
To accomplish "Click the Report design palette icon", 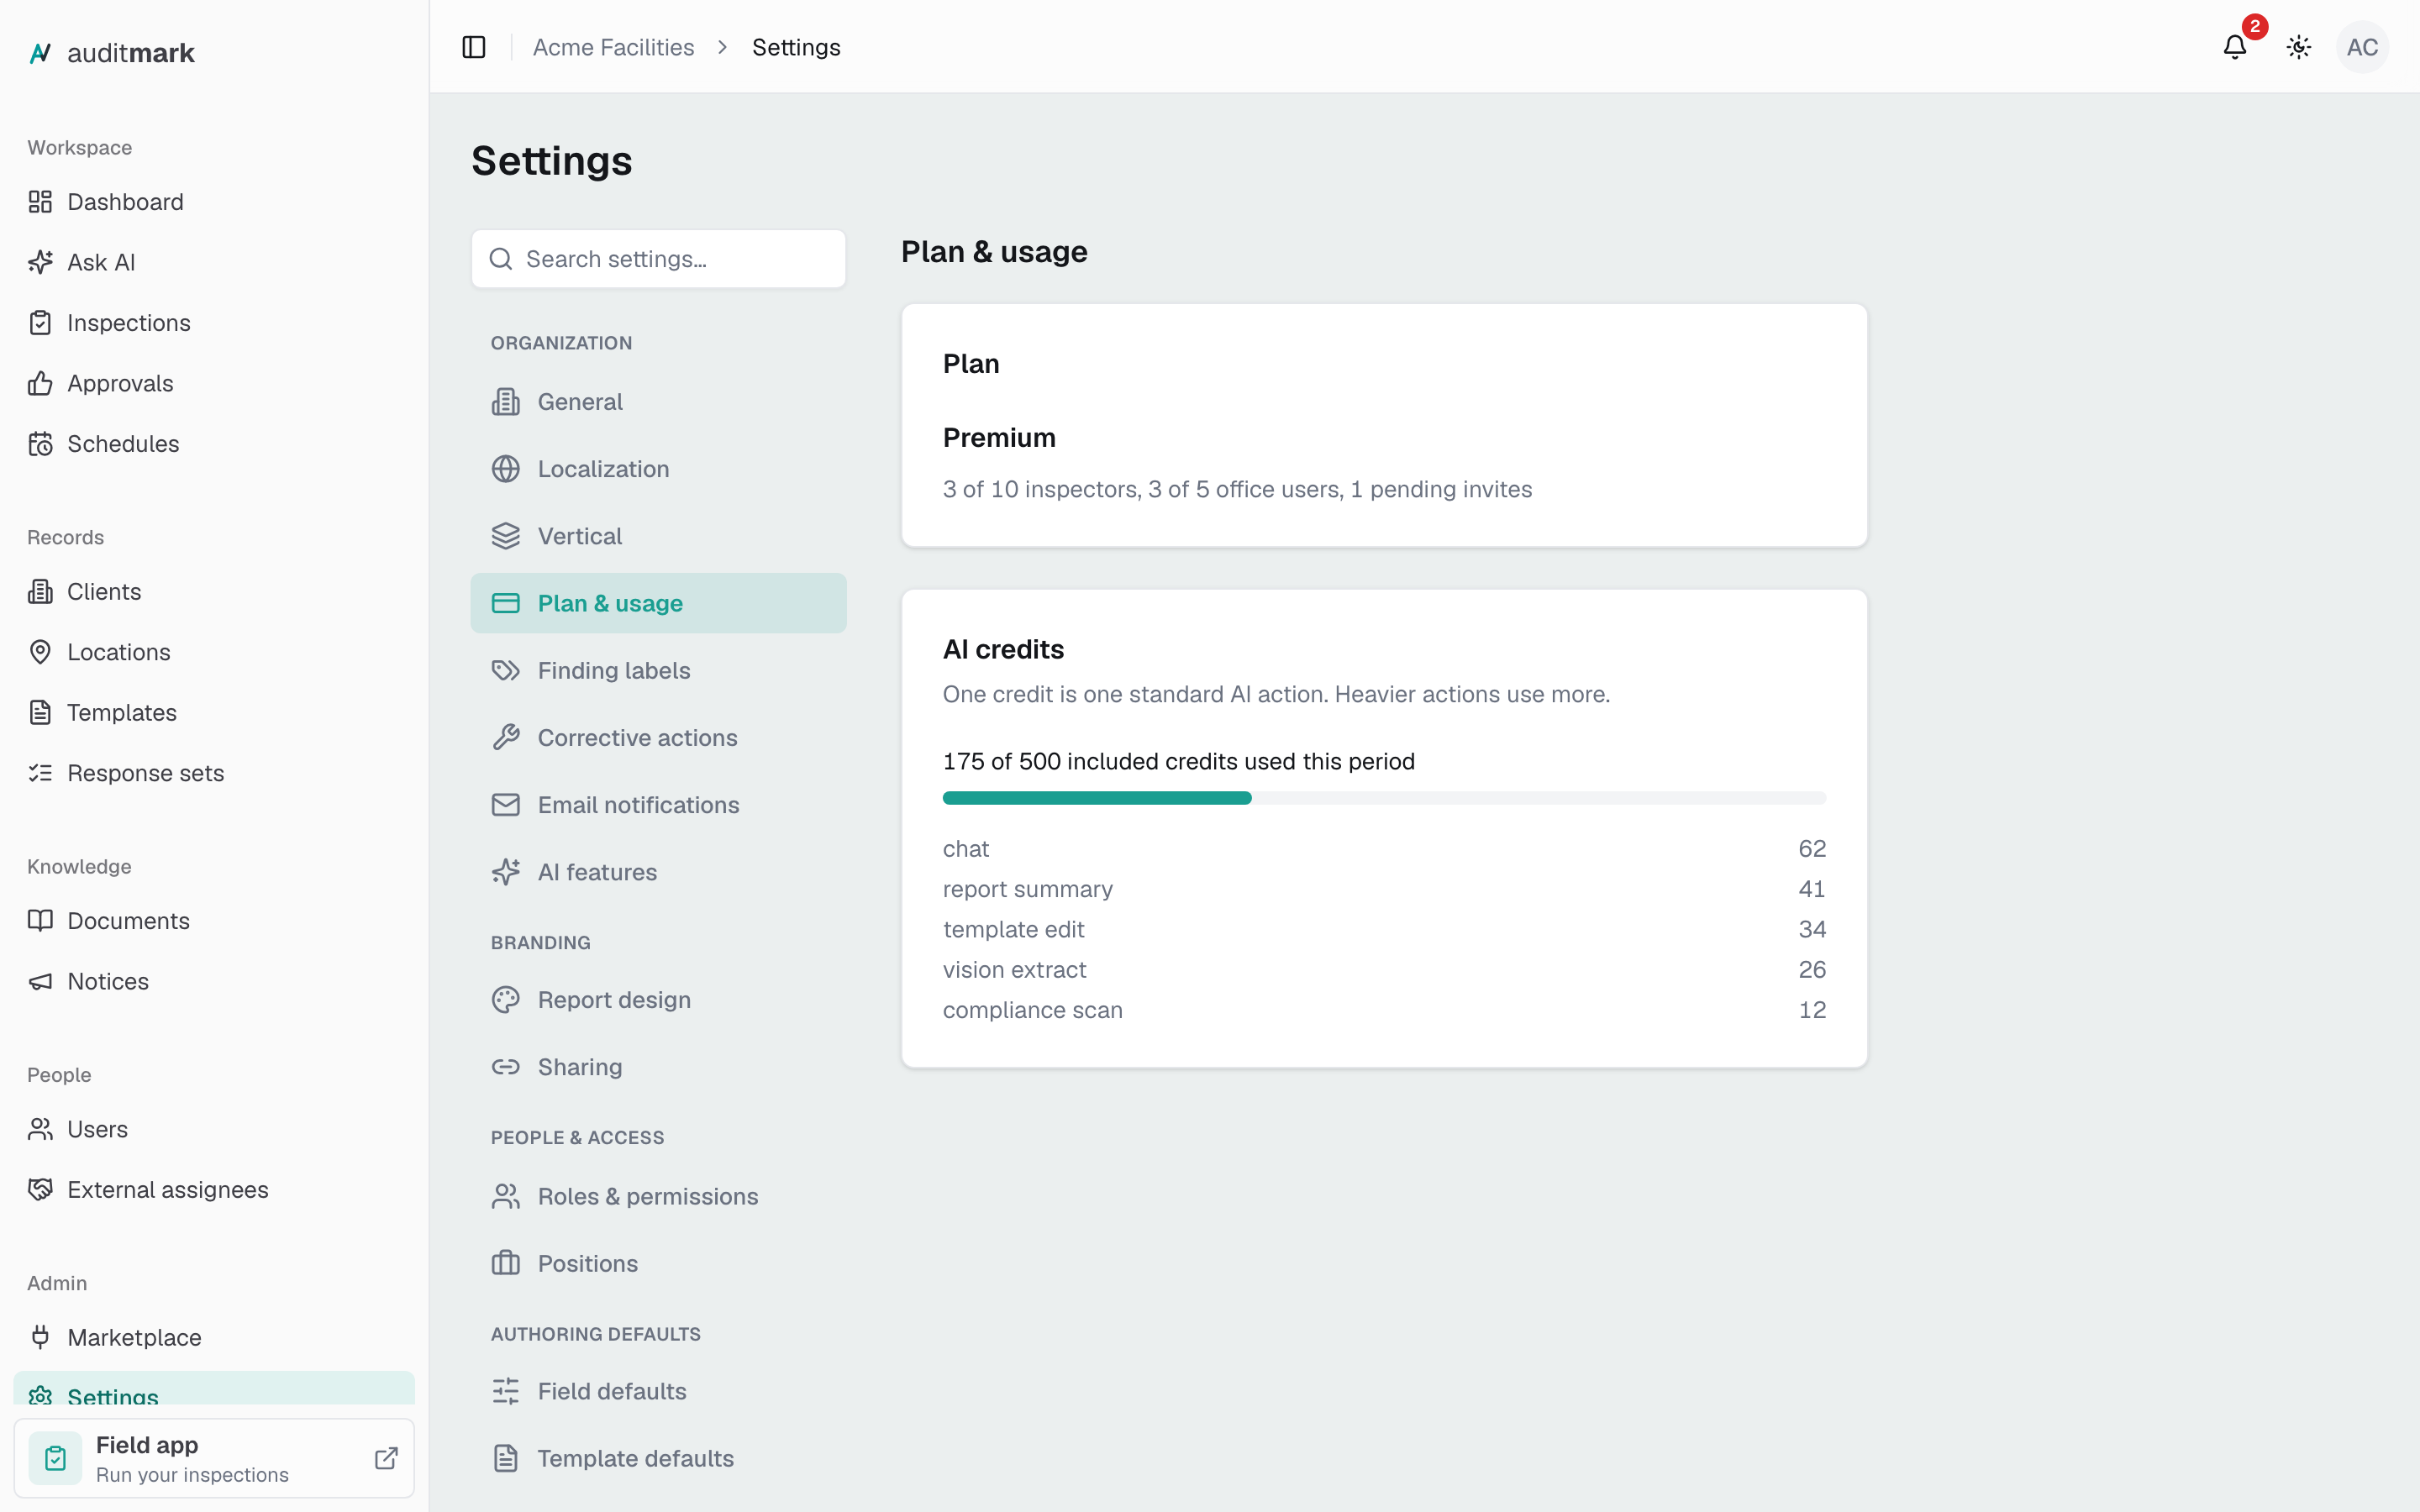I will 506,1000.
